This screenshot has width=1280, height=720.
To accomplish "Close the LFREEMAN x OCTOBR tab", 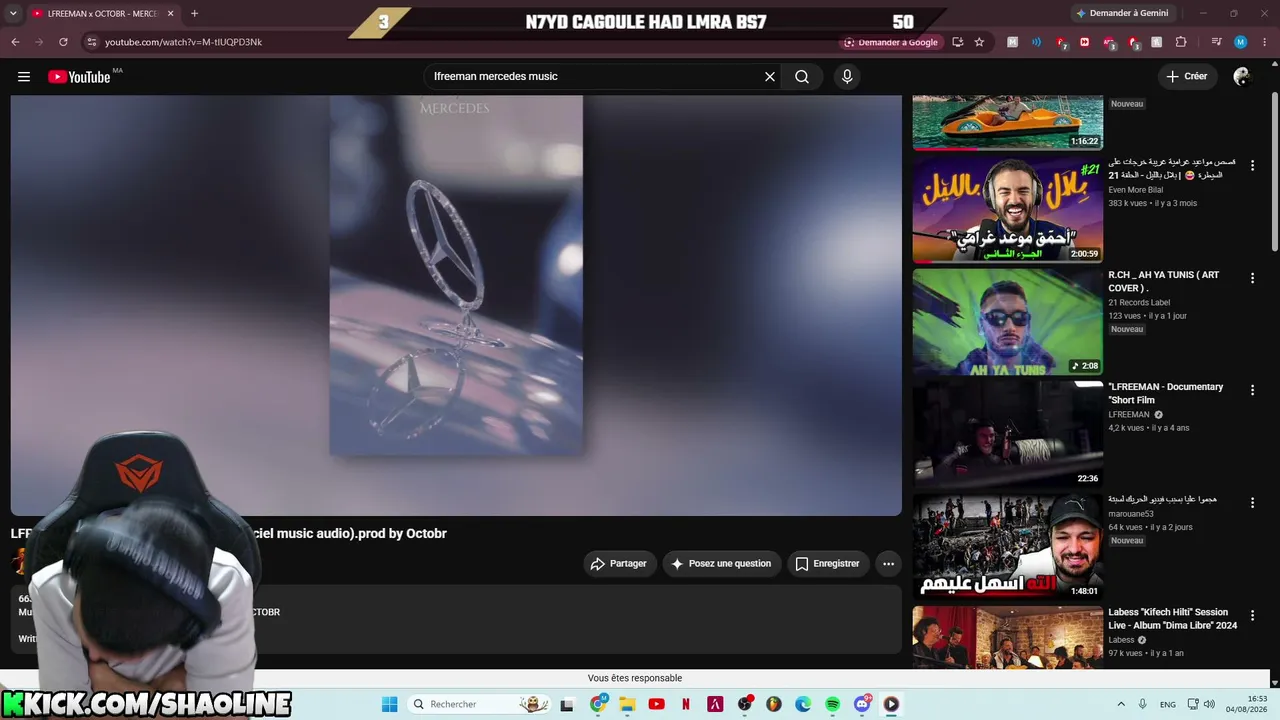I will (x=171, y=14).
